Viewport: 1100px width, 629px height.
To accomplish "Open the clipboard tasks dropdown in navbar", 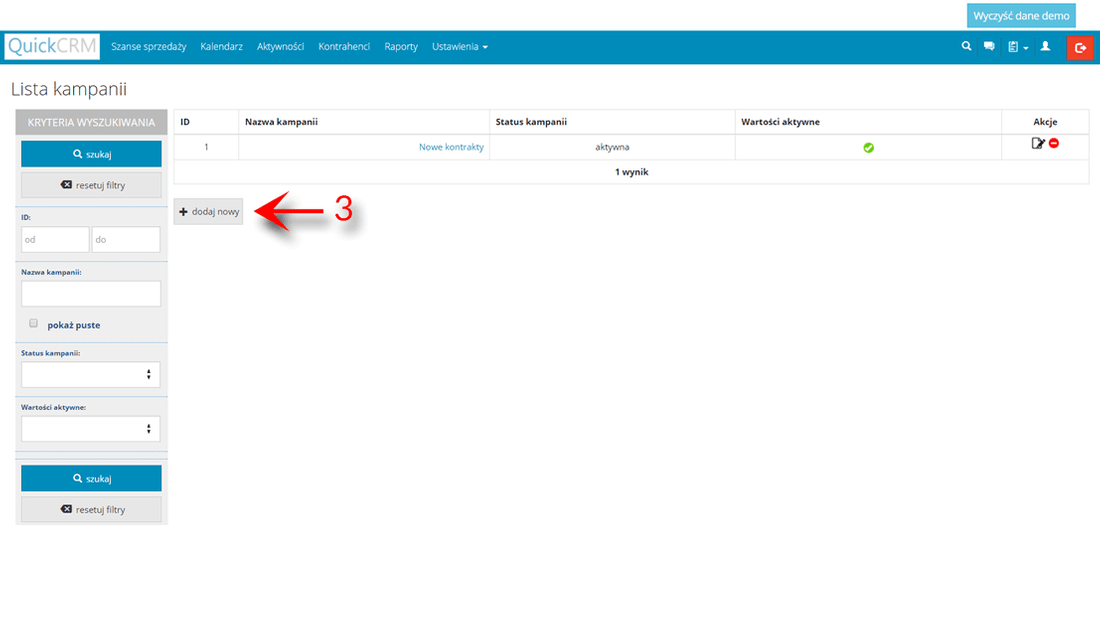I will coord(1018,47).
